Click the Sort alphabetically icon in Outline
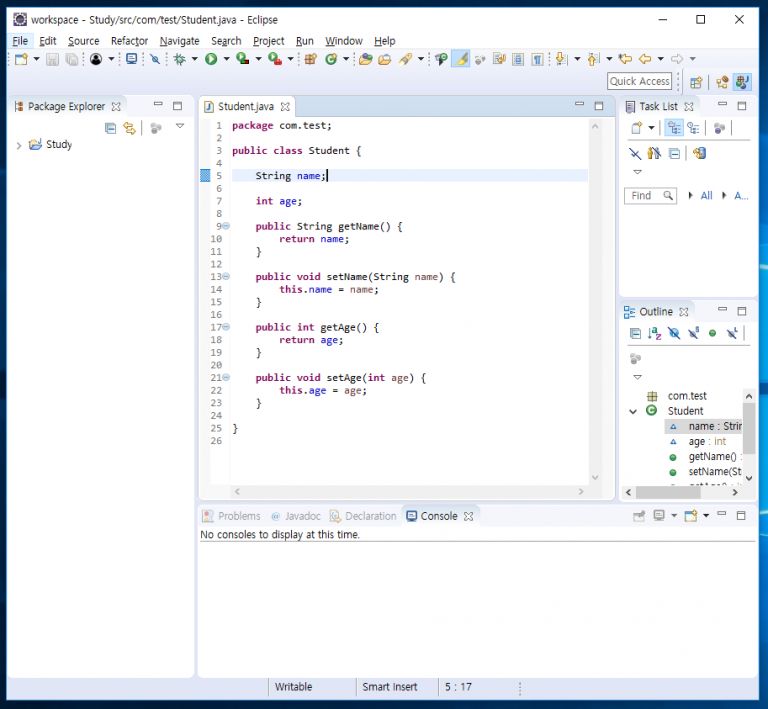Screen dimensions: 768x709 pyautogui.click(x=654, y=333)
